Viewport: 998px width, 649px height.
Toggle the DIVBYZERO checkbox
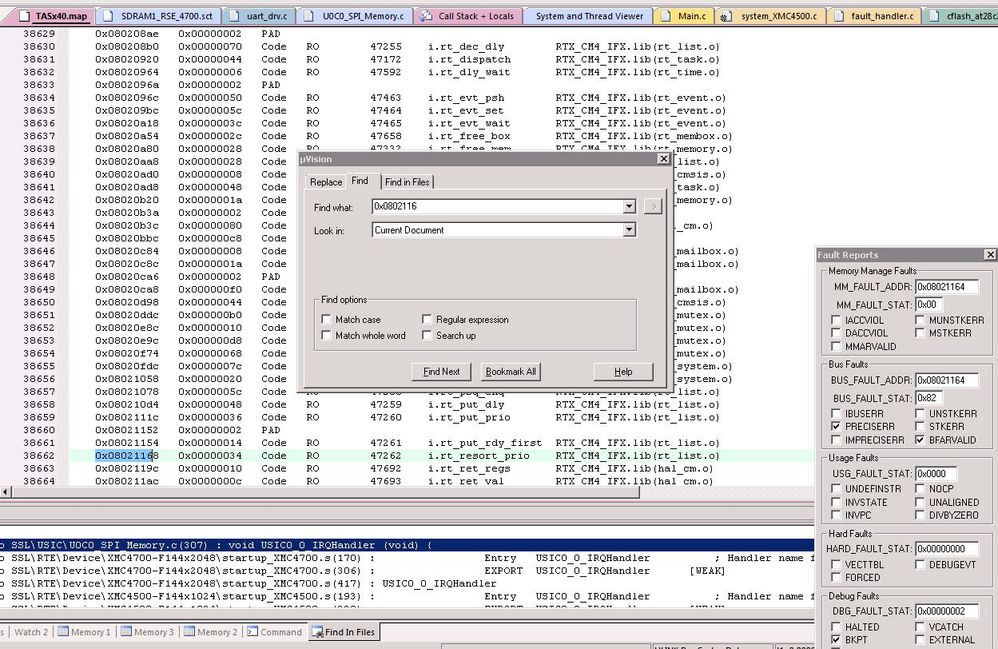click(x=920, y=515)
